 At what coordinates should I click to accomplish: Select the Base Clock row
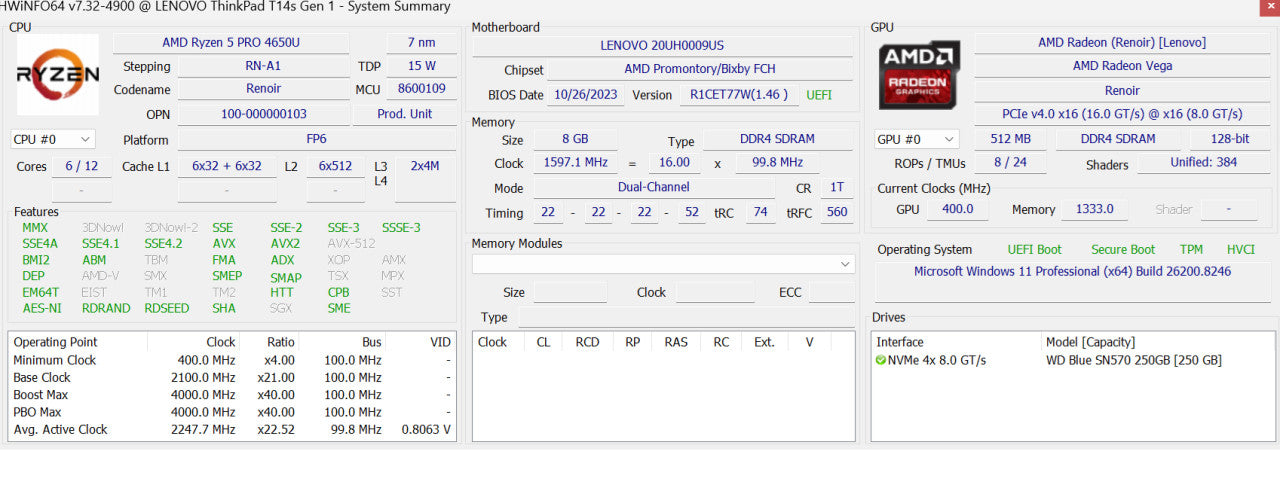tap(232, 378)
